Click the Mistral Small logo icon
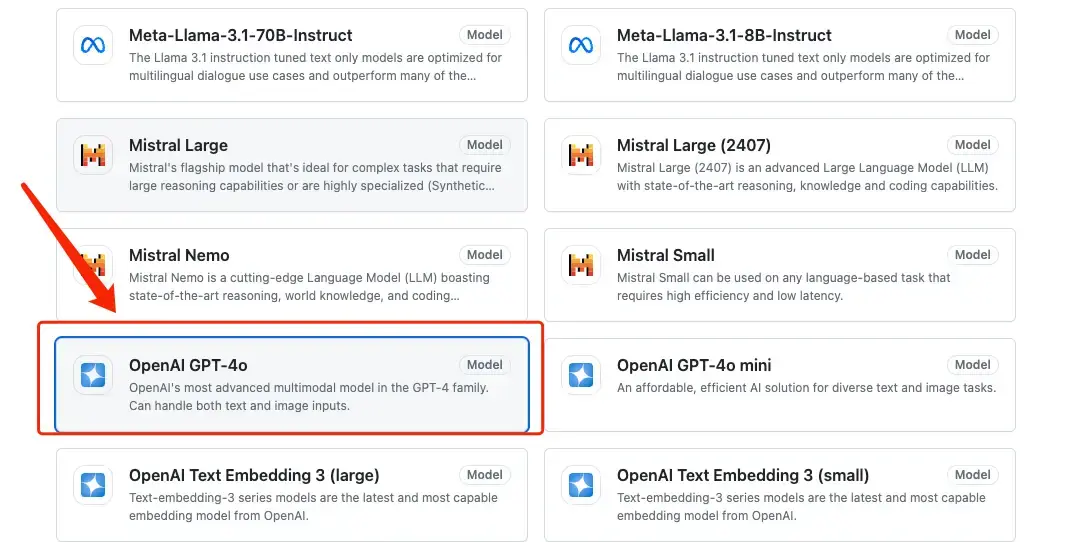Image resolution: width=1092 pixels, height=542 pixels. click(581, 265)
